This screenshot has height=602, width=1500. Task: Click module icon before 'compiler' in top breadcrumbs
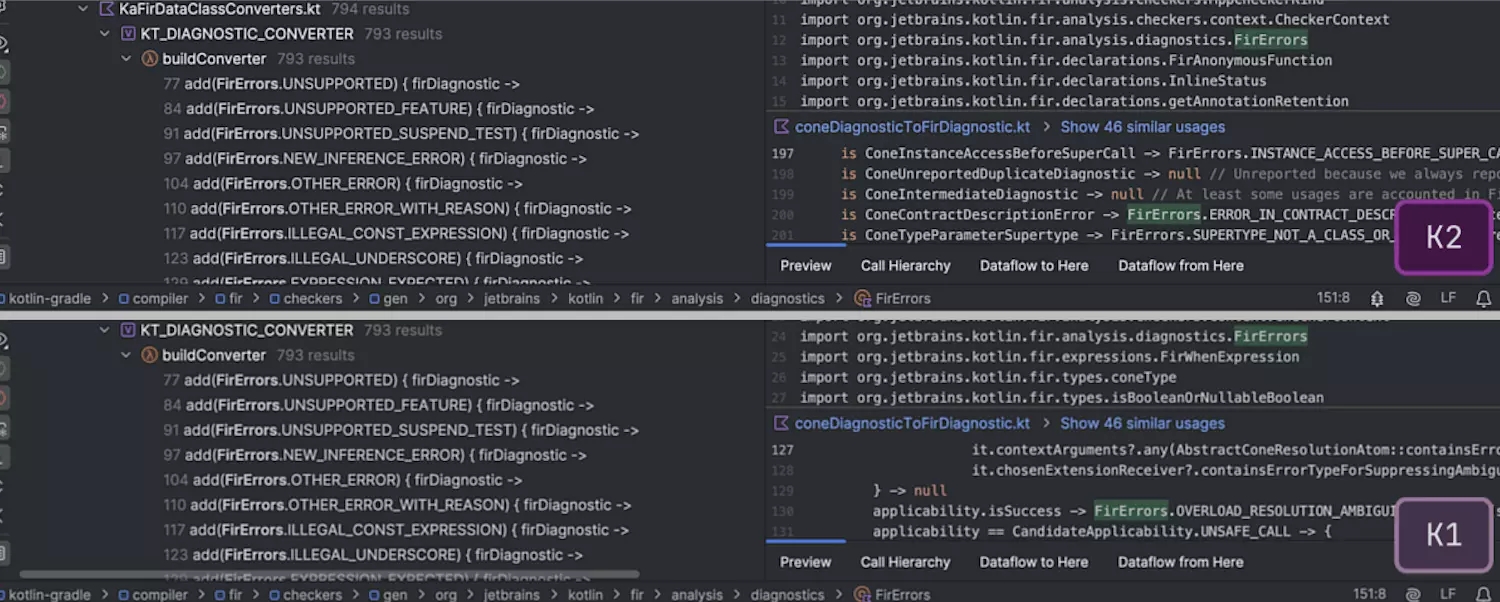point(124,299)
